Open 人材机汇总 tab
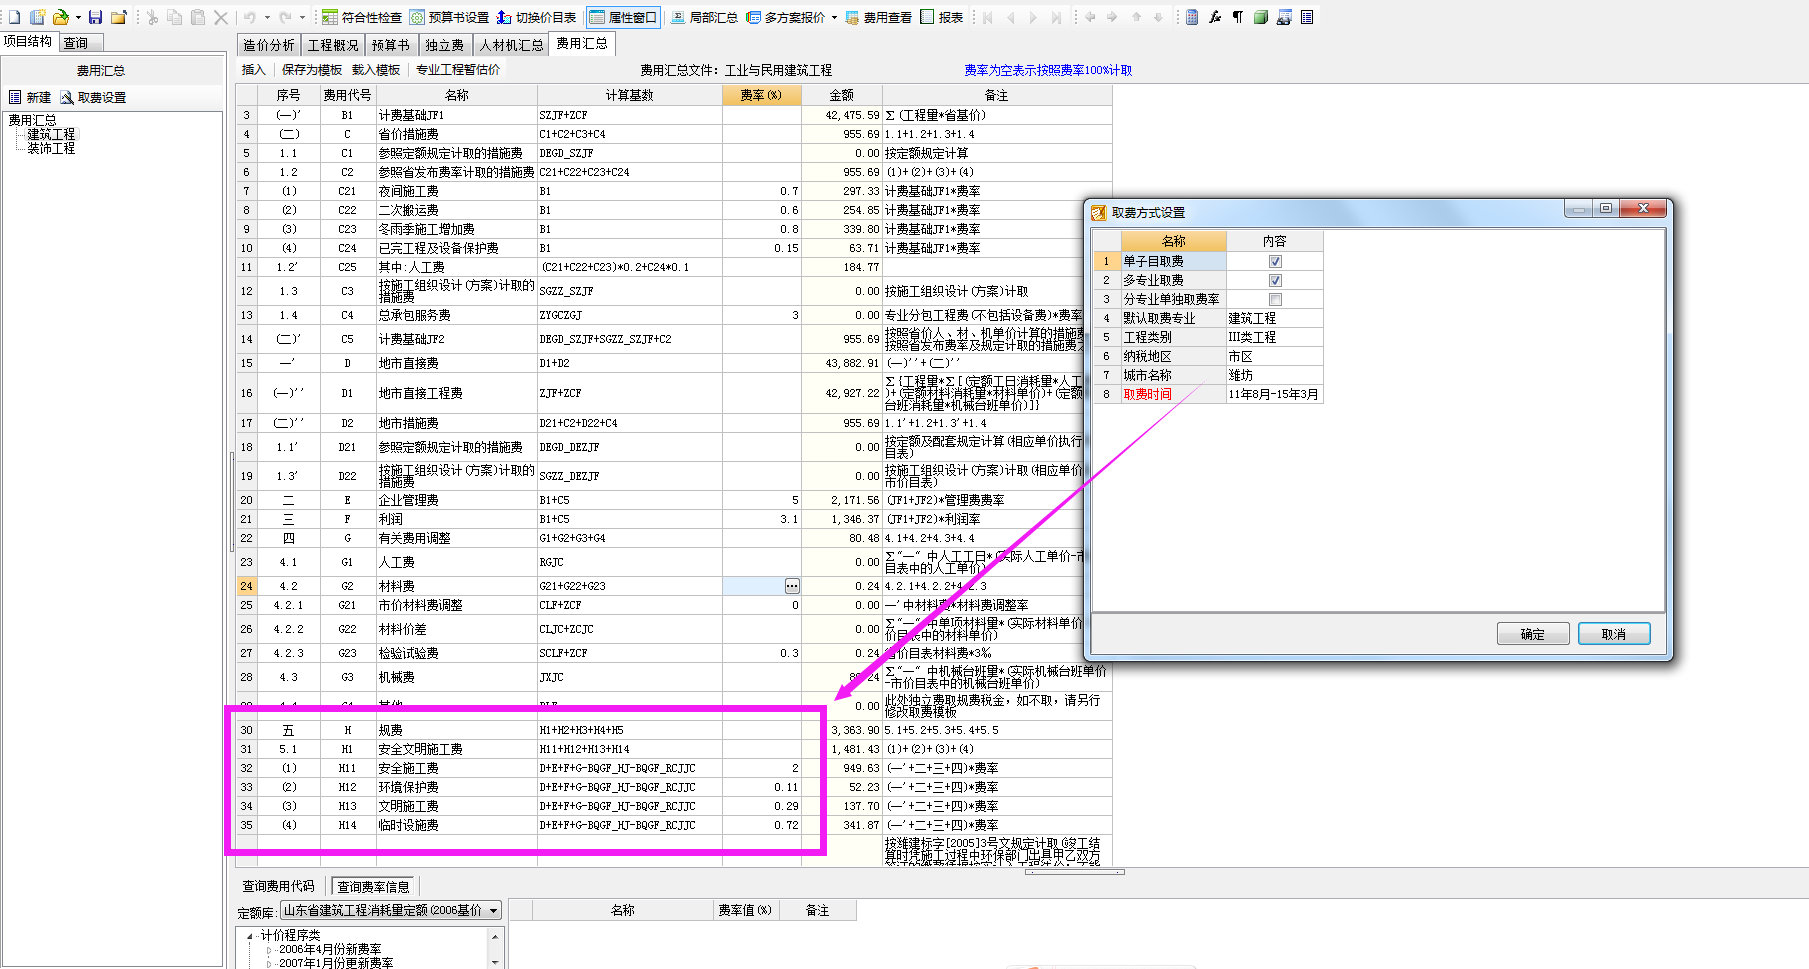The width and height of the screenshot is (1809, 969). pyautogui.click(x=512, y=45)
